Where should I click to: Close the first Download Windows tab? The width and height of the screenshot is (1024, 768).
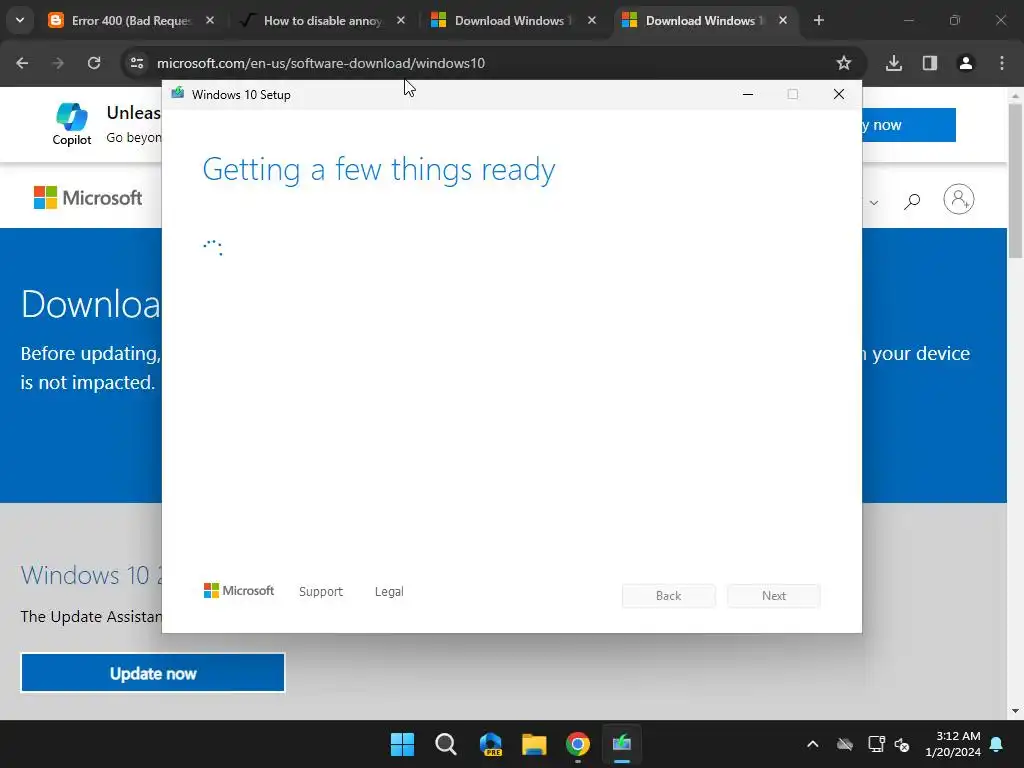point(592,20)
